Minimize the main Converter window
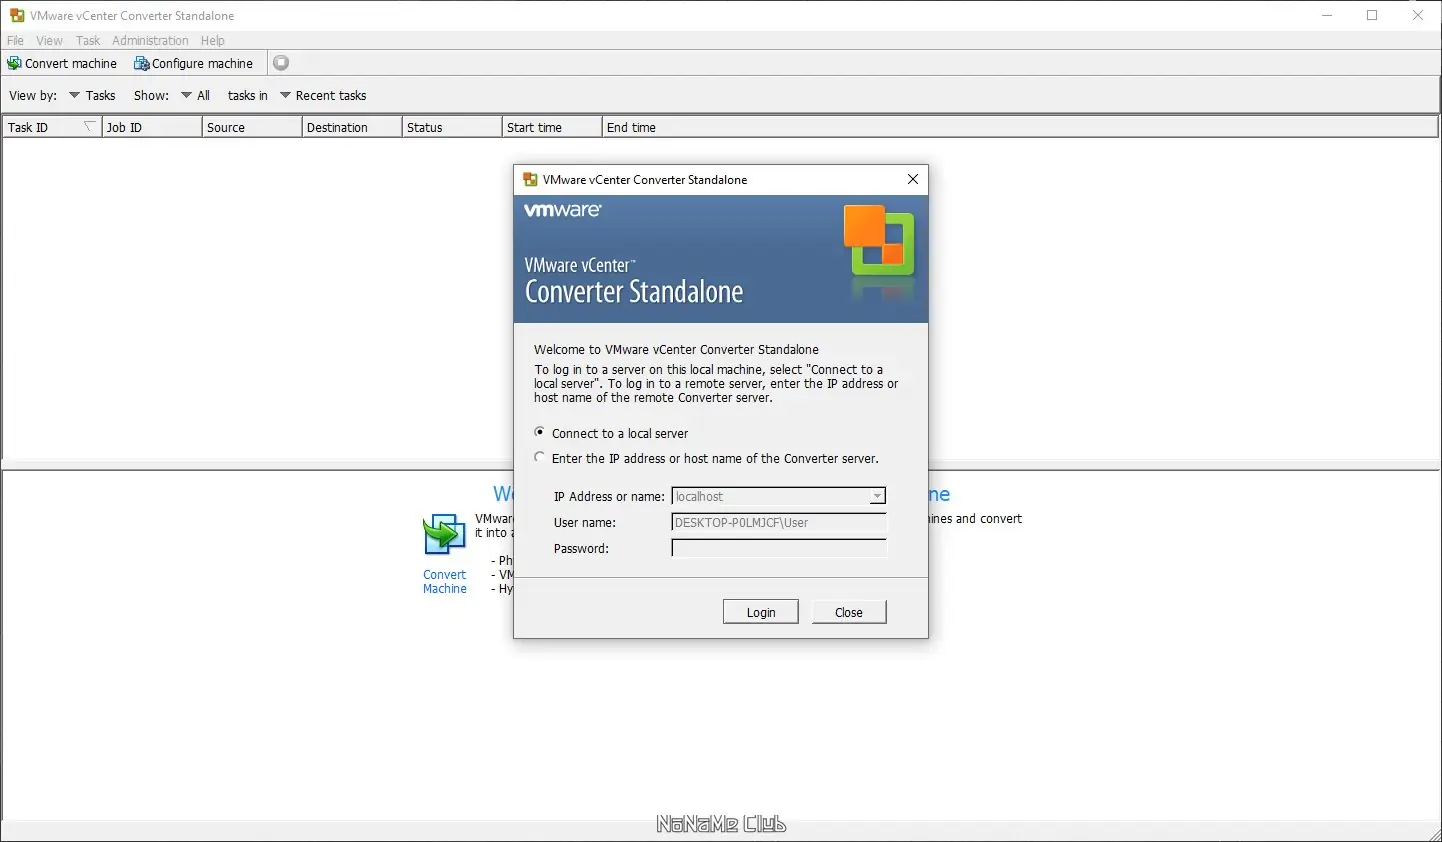The height and width of the screenshot is (842, 1442). tap(1327, 15)
